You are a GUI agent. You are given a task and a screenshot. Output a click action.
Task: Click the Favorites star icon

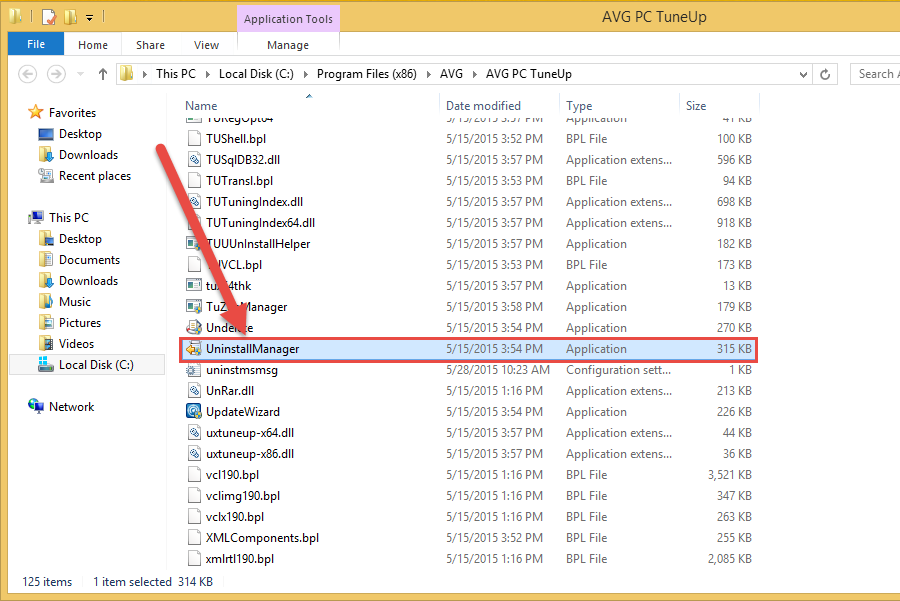pyautogui.click(x=36, y=112)
